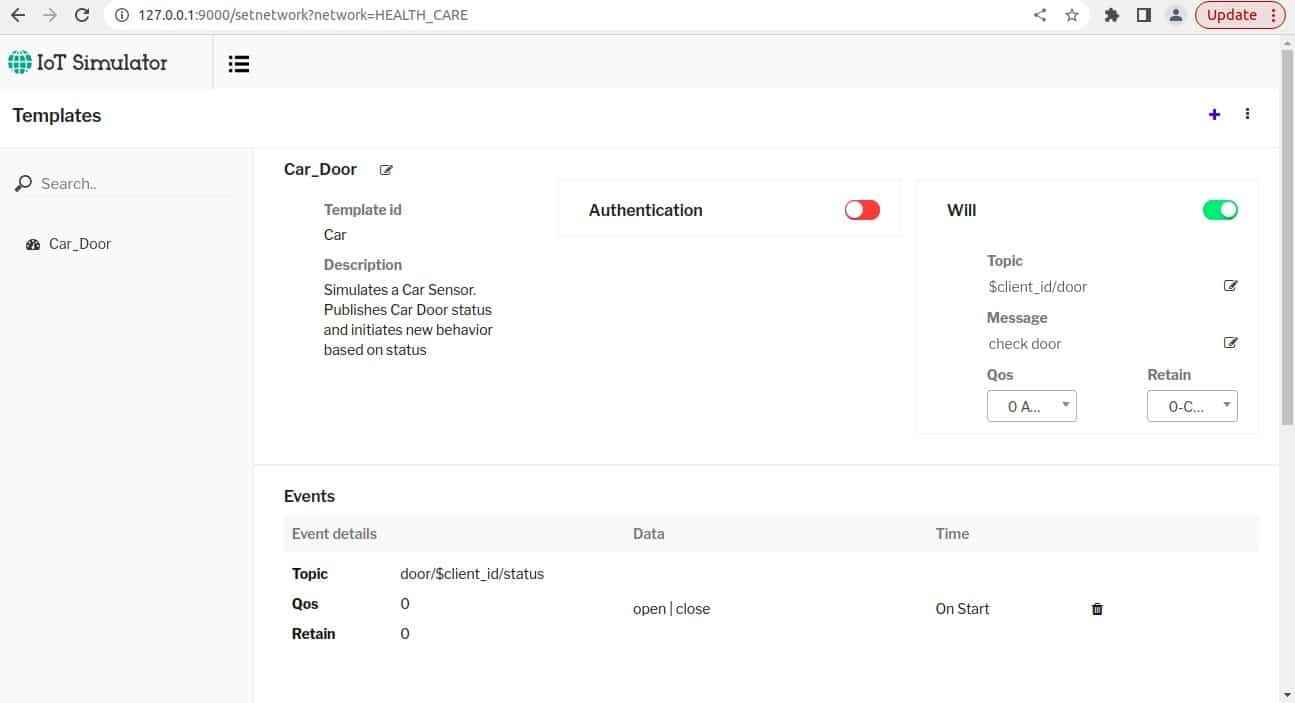The image size is (1295, 703).
Task: Click Template id value "Car"
Action: click(335, 235)
